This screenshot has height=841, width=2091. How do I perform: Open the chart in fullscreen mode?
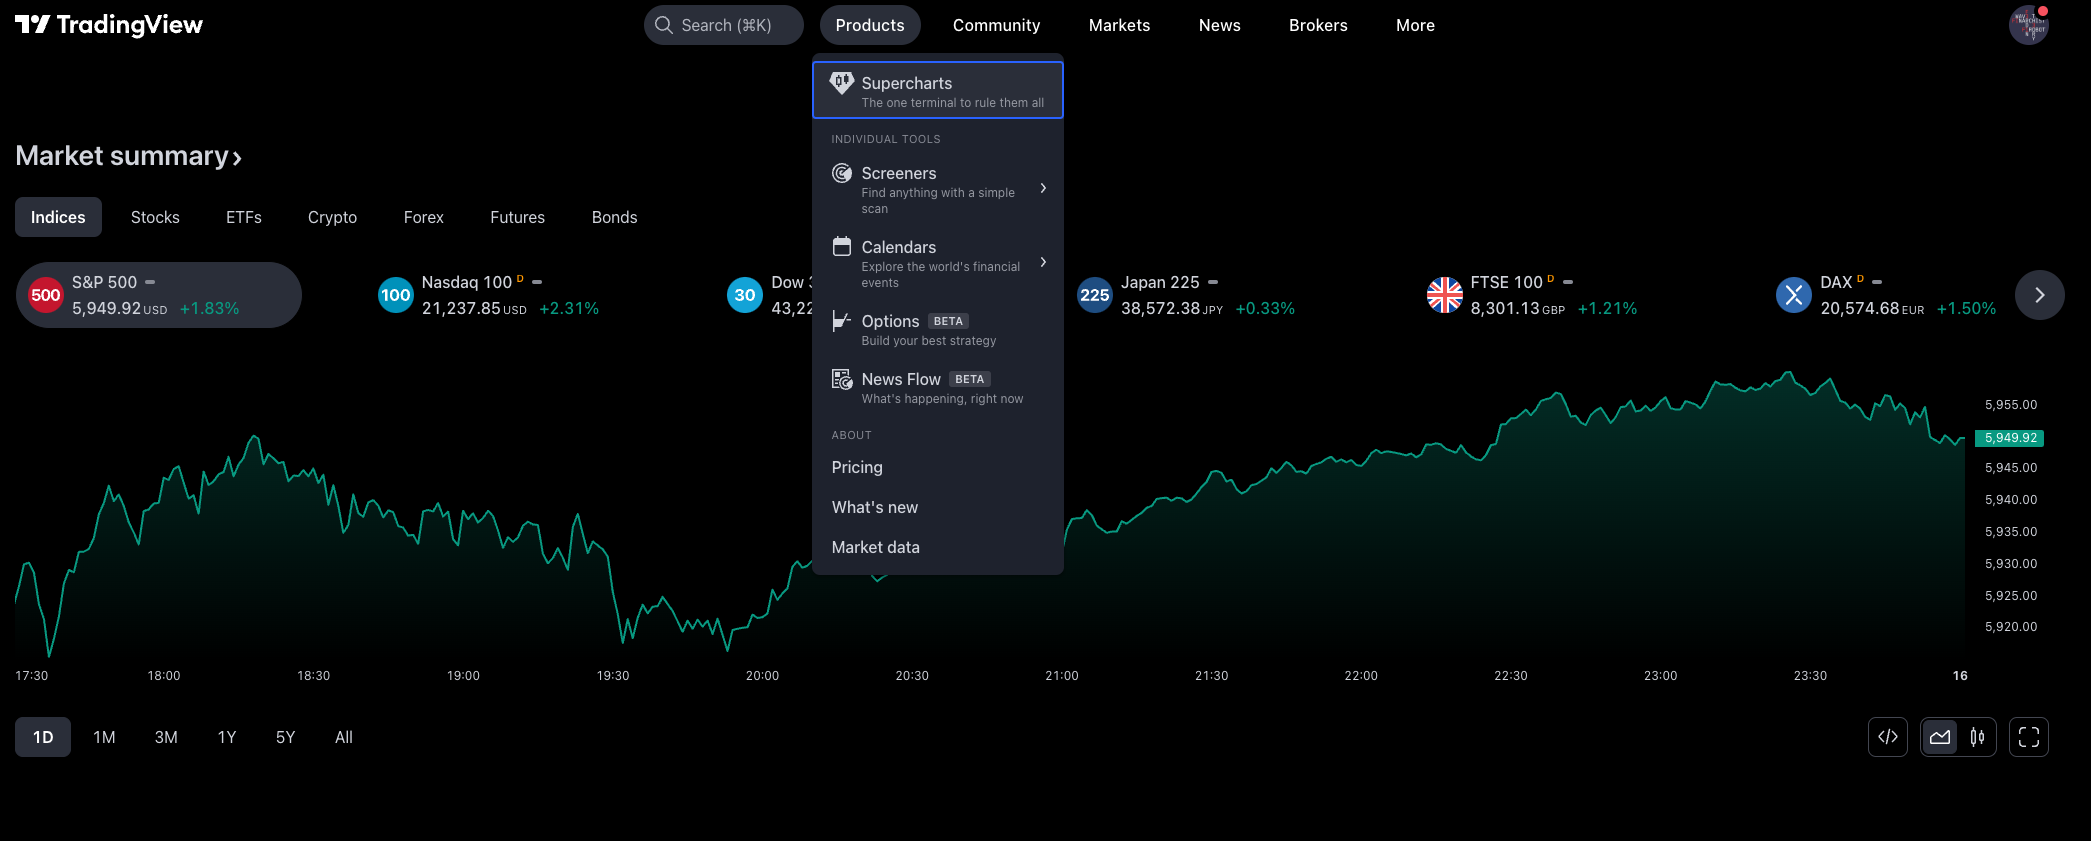(2028, 737)
